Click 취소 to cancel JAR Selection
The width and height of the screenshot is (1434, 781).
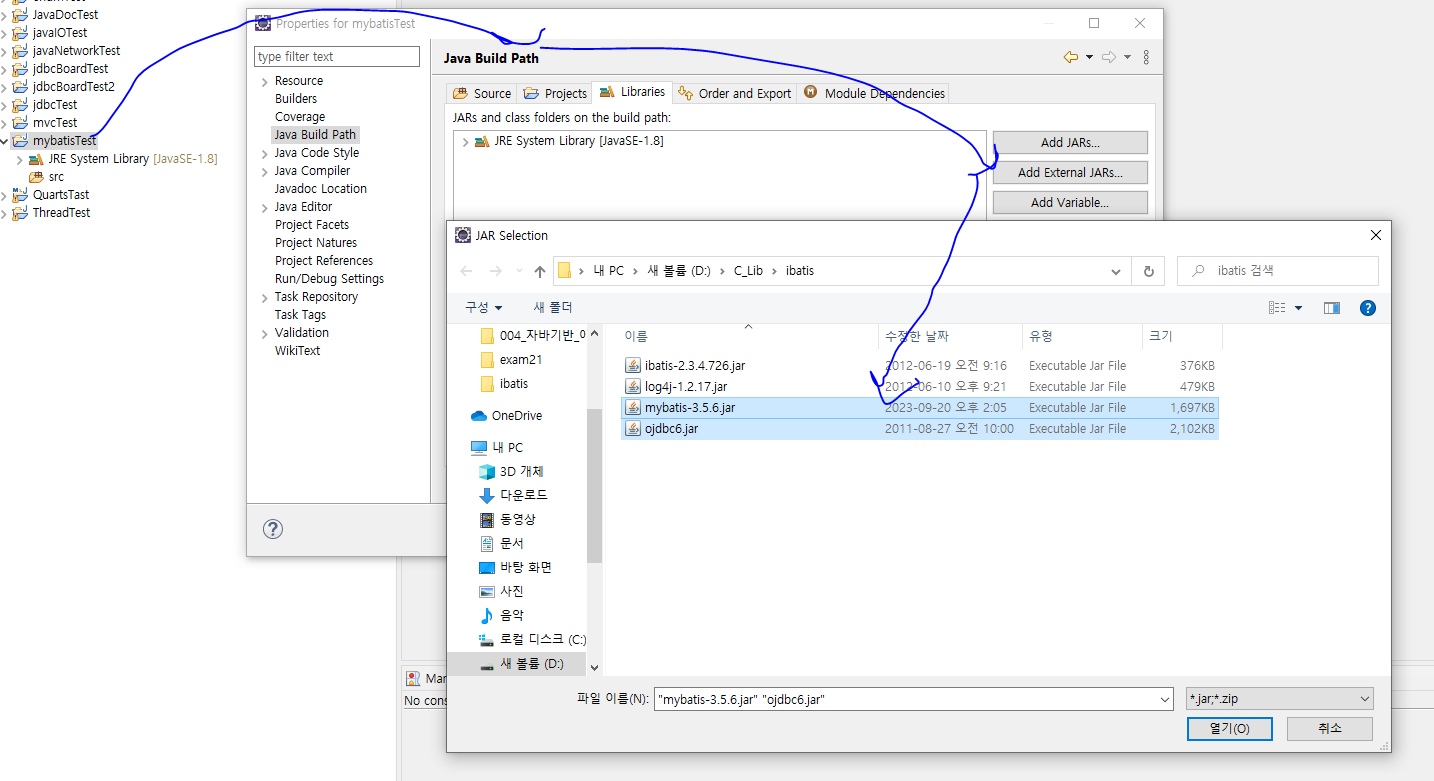point(1330,729)
